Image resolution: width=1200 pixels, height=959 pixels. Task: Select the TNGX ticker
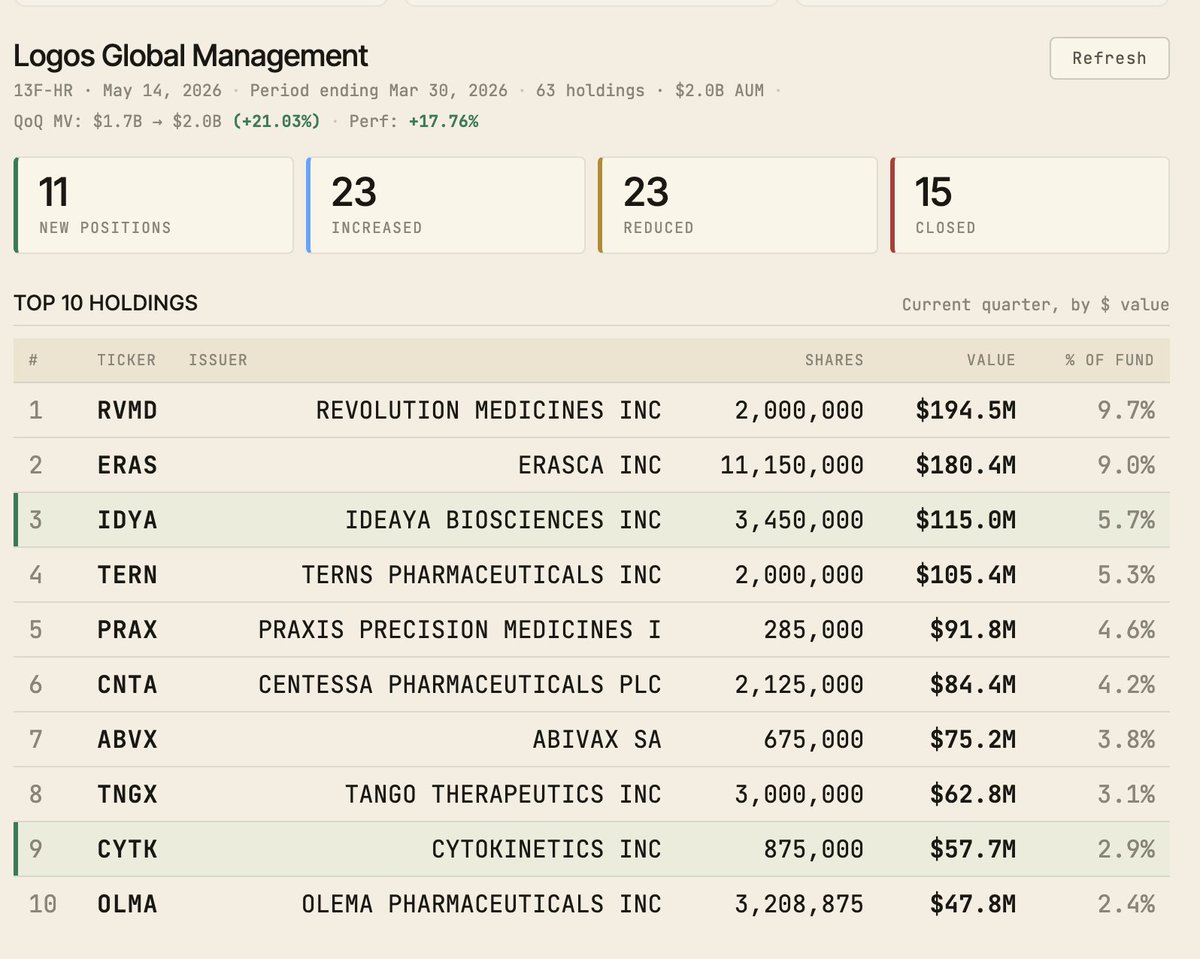(127, 795)
